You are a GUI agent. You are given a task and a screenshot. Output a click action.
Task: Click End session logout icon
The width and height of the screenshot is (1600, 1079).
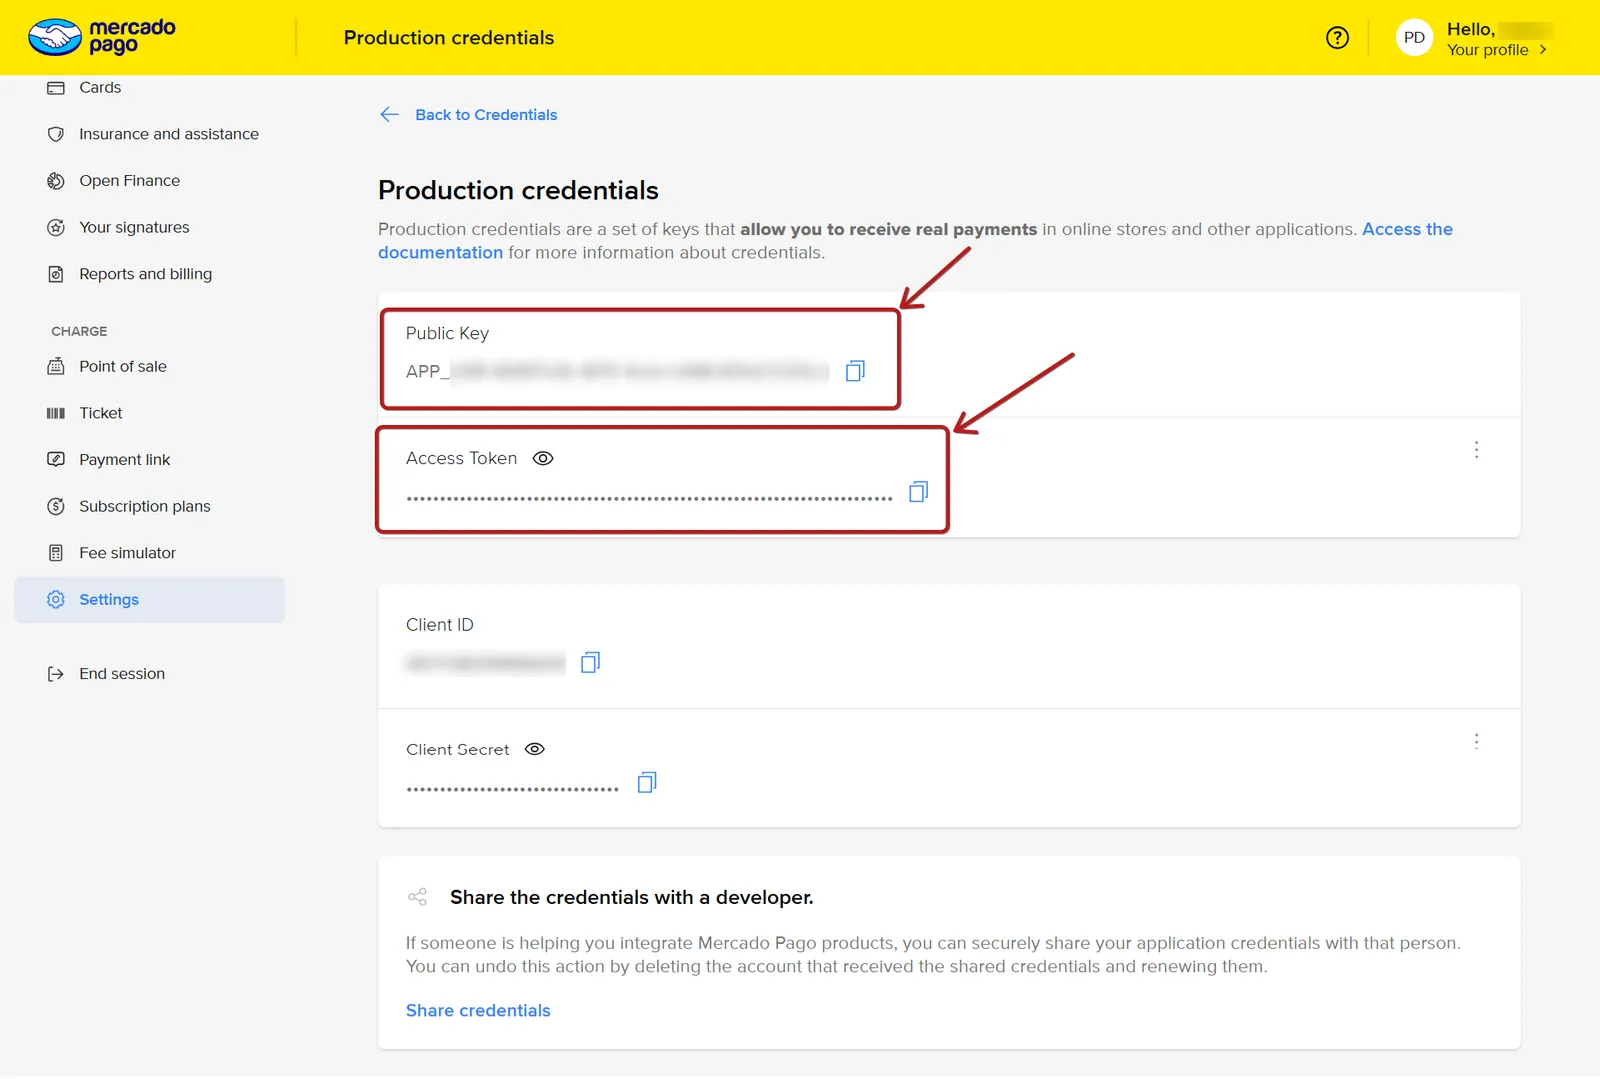click(x=56, y=674)
